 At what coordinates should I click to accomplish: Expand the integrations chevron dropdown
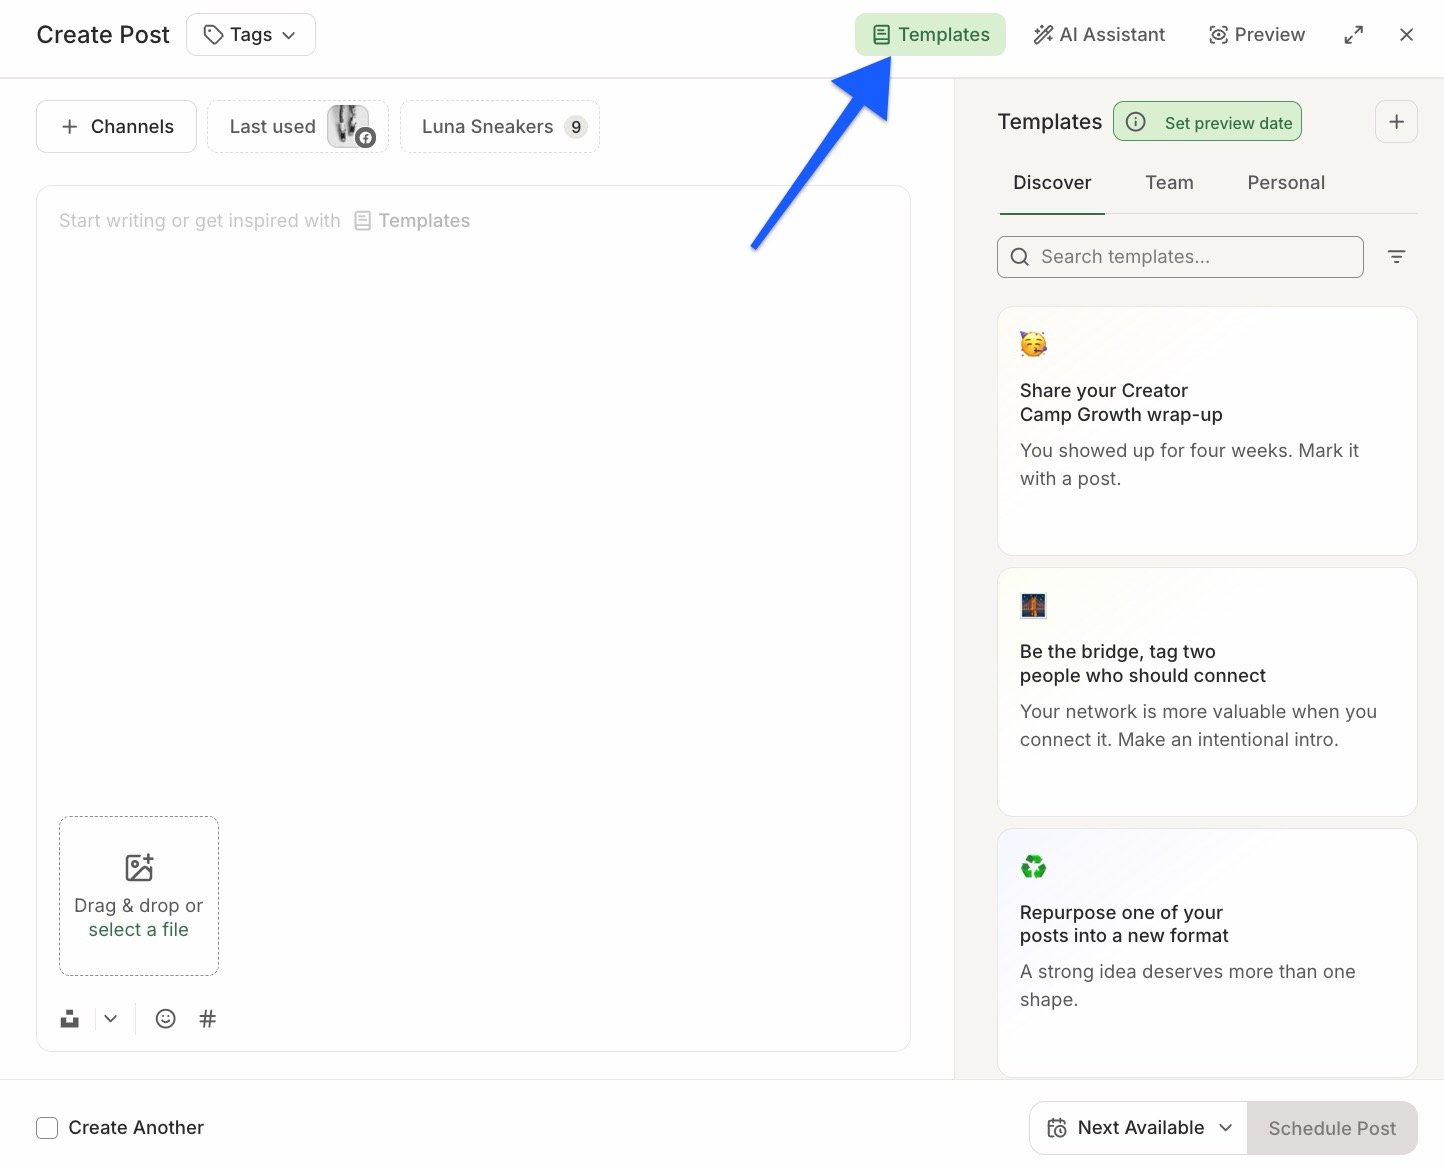(x=111, y=1019)
